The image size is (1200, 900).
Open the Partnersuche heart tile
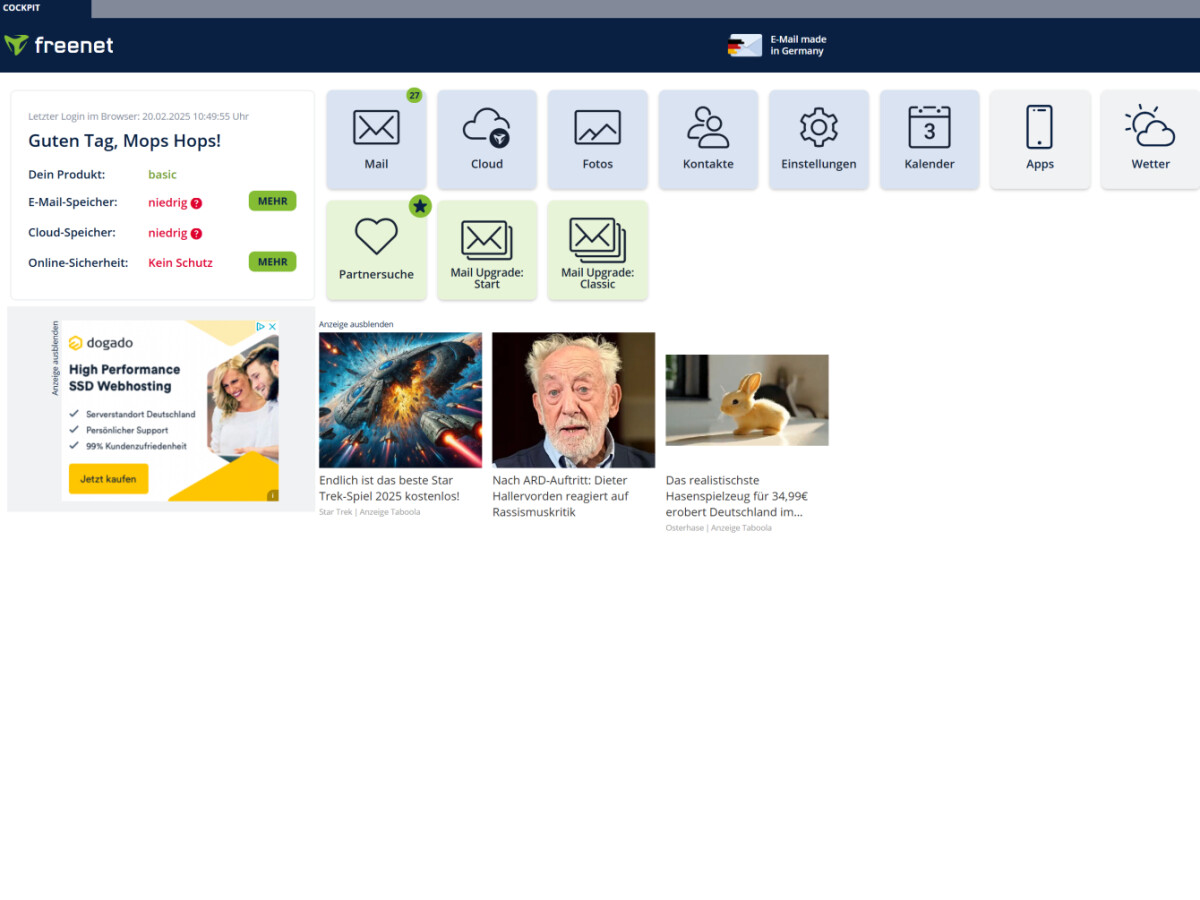click(x=376, y=249)
